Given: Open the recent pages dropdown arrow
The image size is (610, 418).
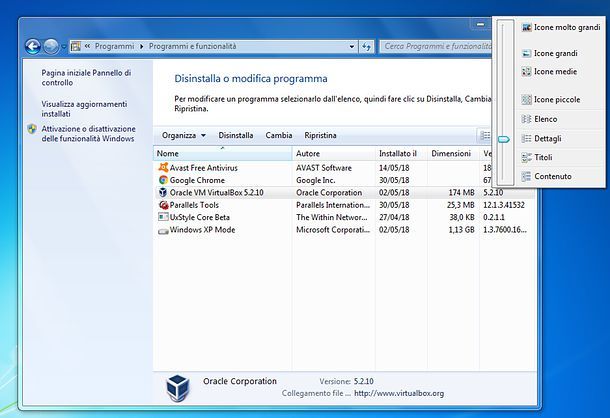Looking at the screenshot, I should (64, 47).
